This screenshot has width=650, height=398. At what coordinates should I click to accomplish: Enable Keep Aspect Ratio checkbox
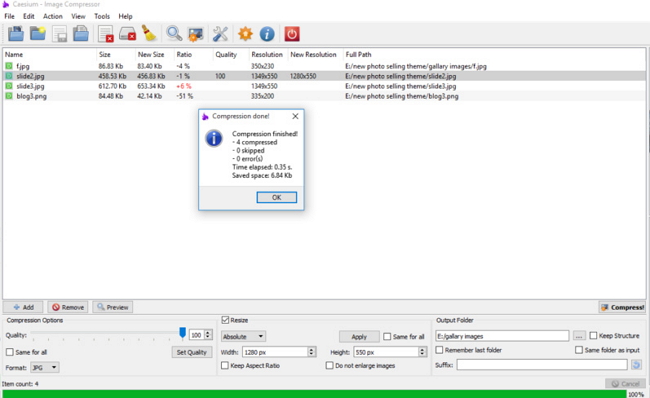(x=225, y=366)
